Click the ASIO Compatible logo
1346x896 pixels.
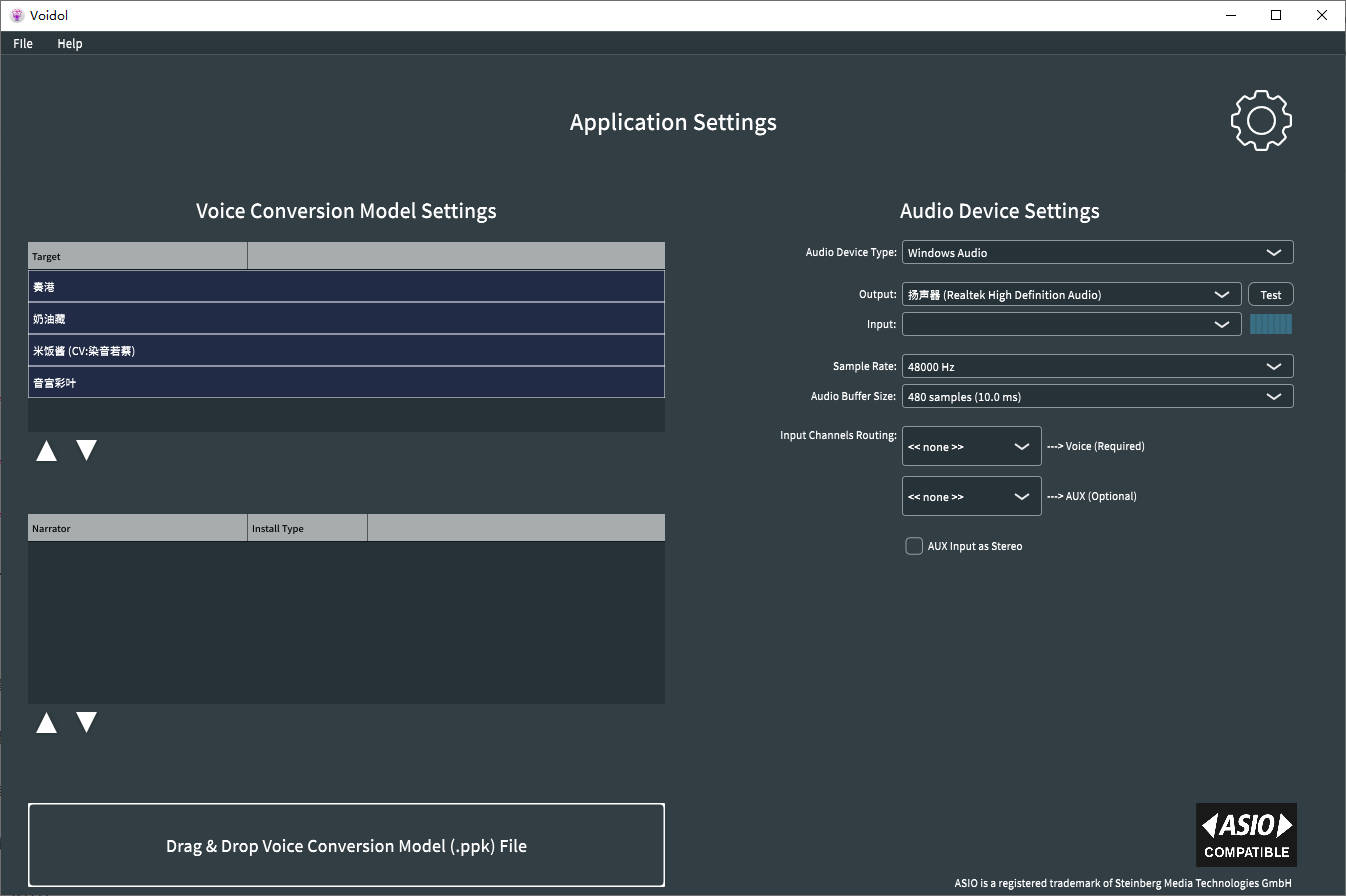pos(1246,835)
